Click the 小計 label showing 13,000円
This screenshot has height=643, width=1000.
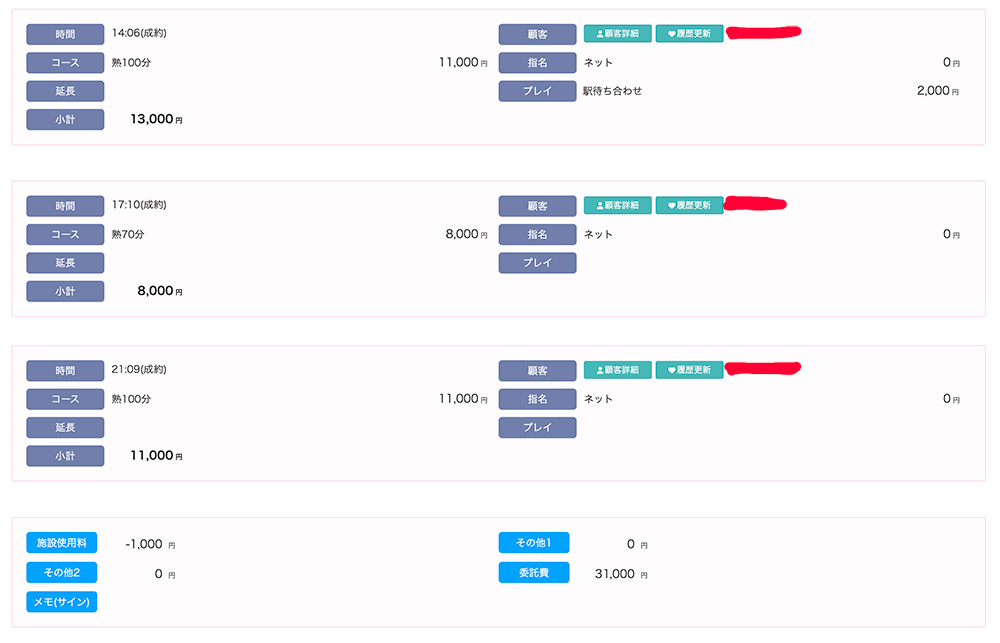(65, 120)
